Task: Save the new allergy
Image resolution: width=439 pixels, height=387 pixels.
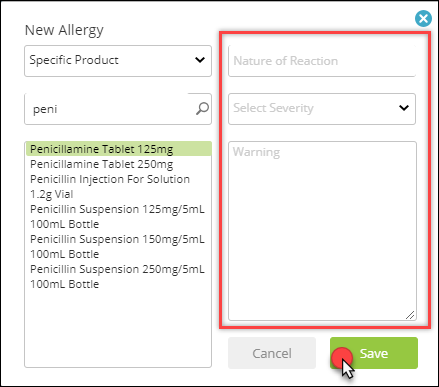Action: pos(374,353)
